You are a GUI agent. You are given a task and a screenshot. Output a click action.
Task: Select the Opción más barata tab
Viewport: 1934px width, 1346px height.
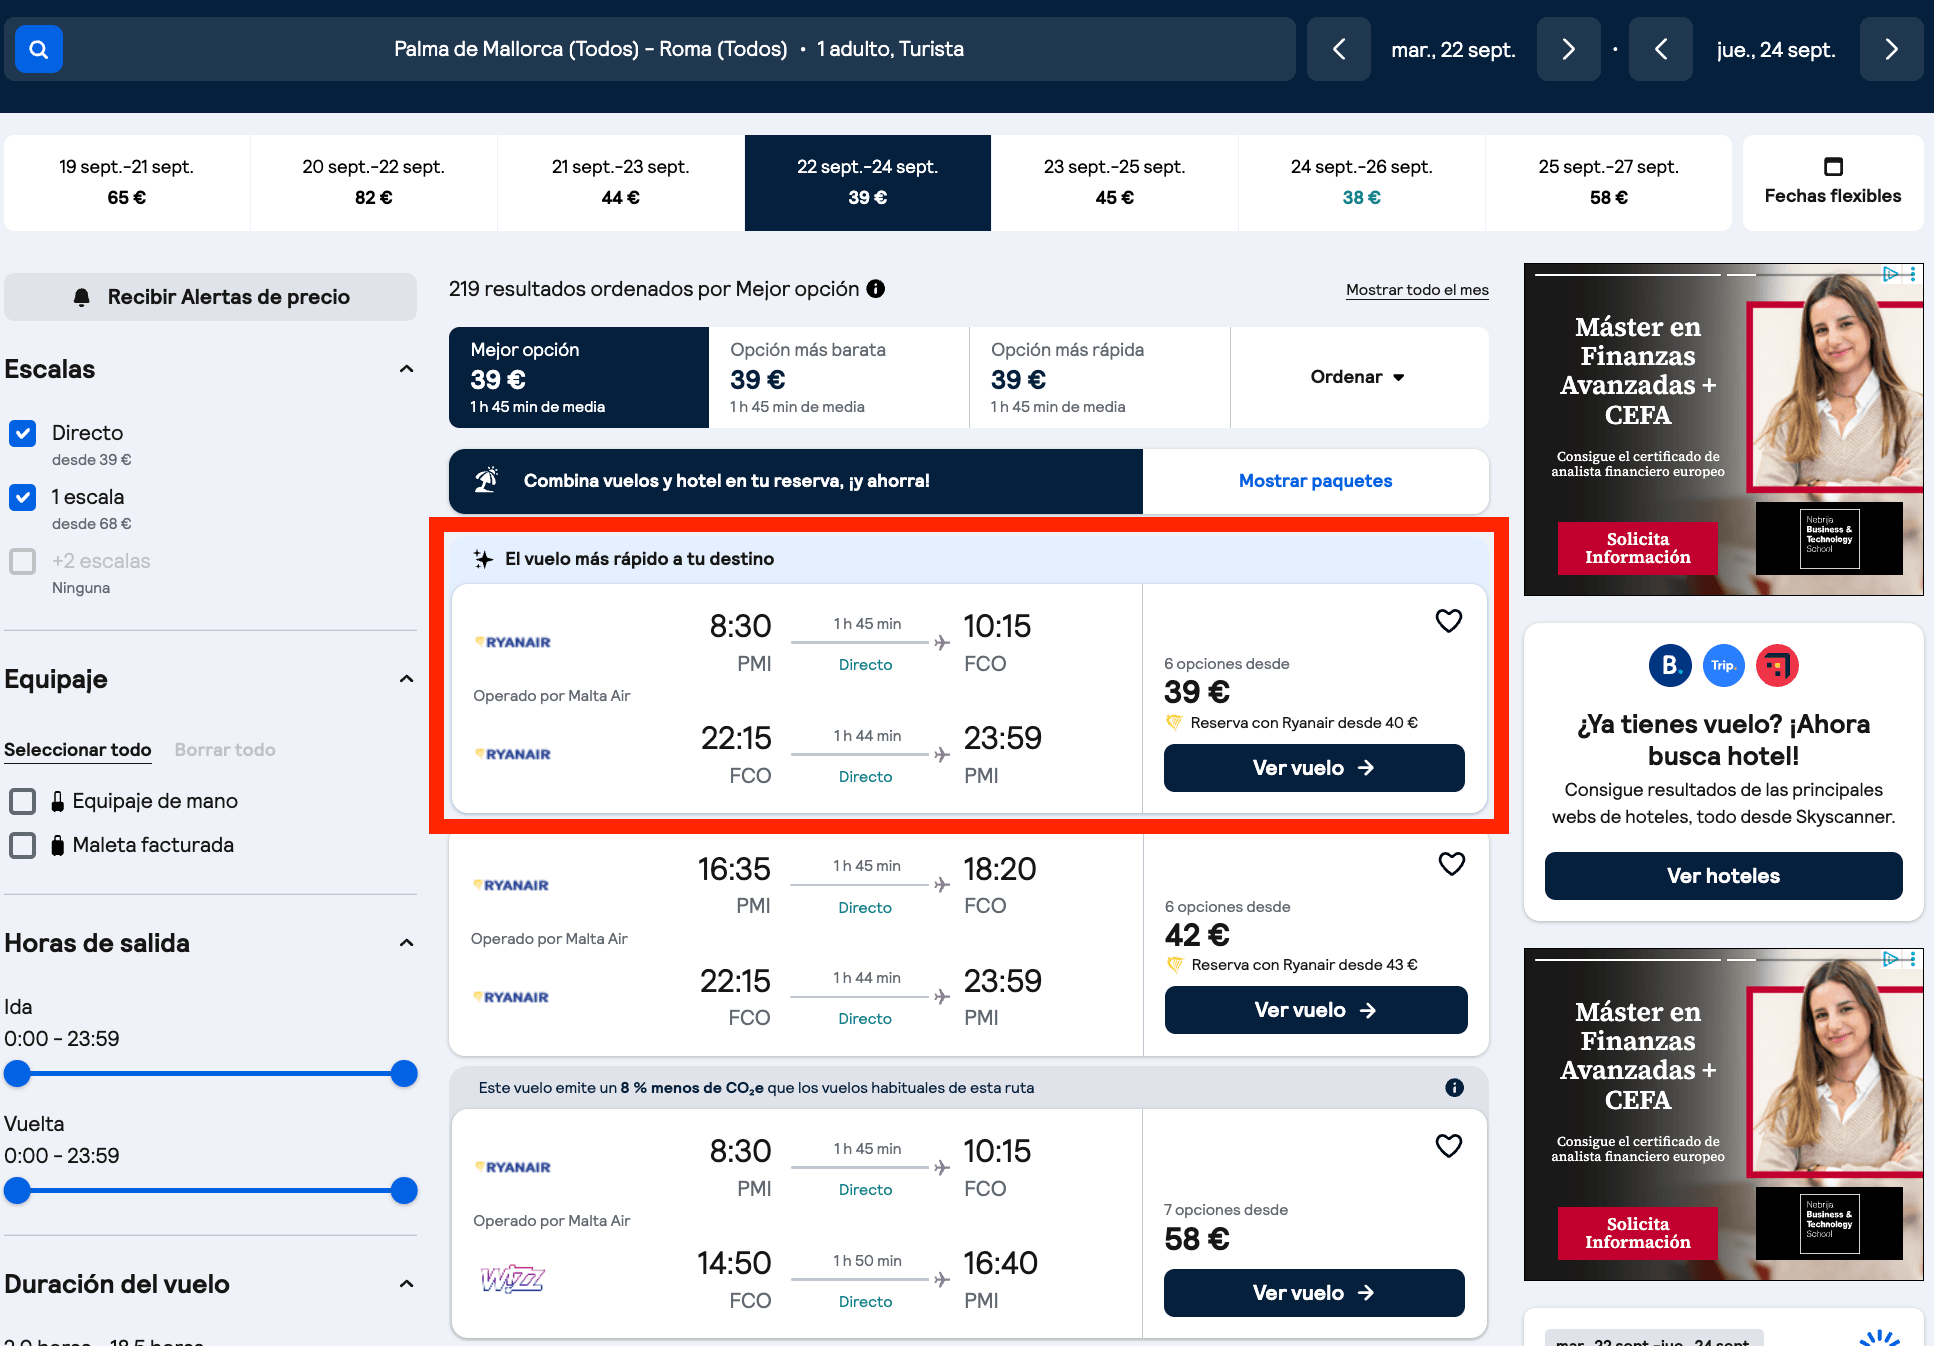[839, 377]
